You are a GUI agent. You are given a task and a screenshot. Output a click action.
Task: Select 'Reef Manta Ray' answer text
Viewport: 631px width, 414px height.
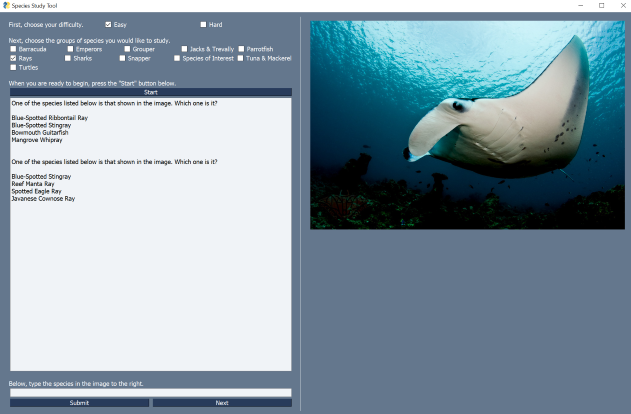pyautogui.click(x=33, y=184)
